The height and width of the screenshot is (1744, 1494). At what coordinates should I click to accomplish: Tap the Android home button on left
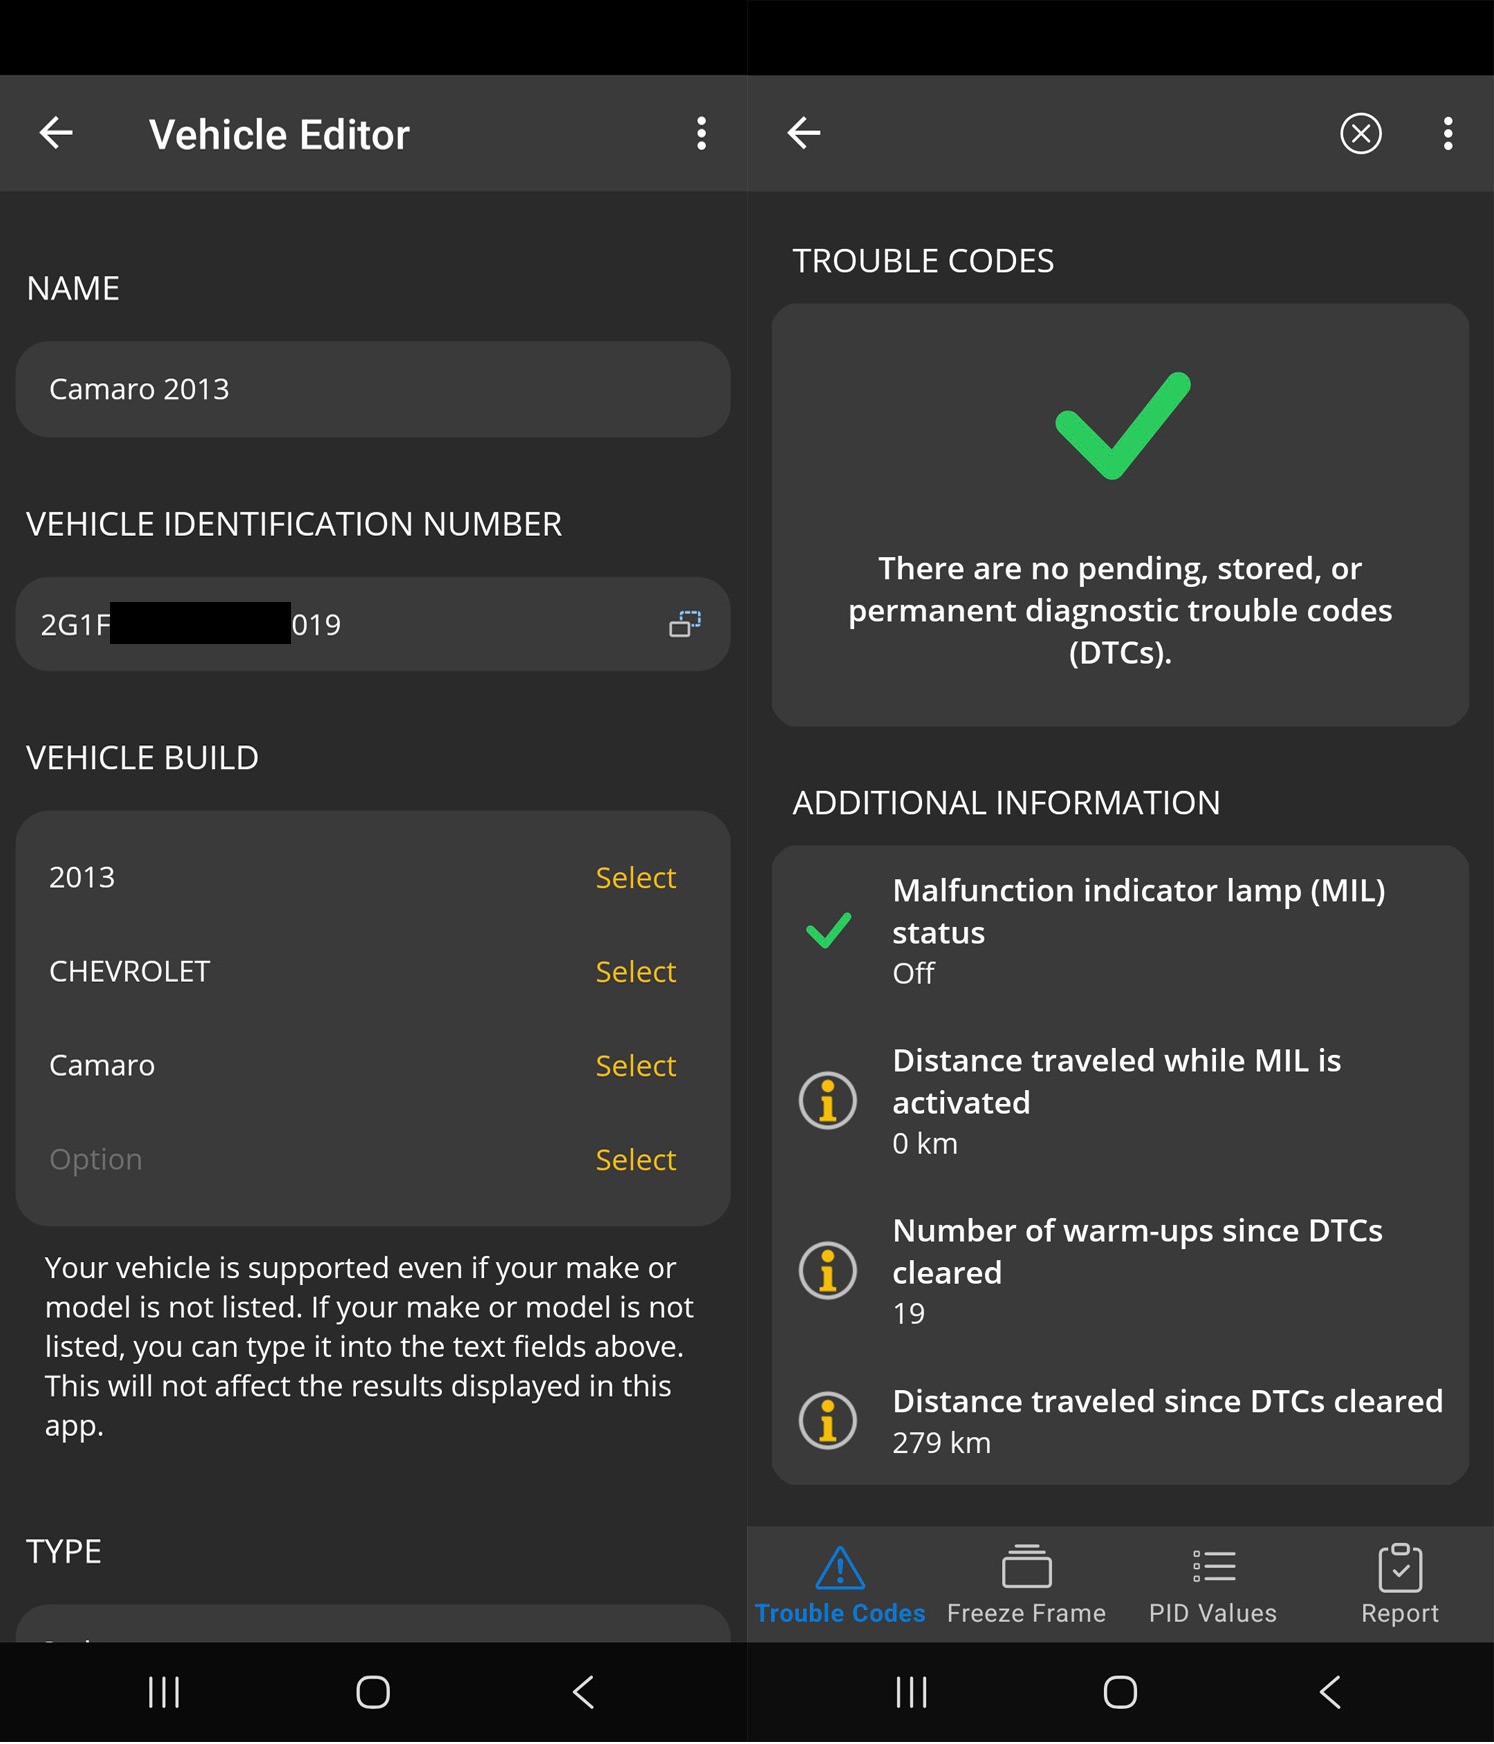[x=373, y=1693]
